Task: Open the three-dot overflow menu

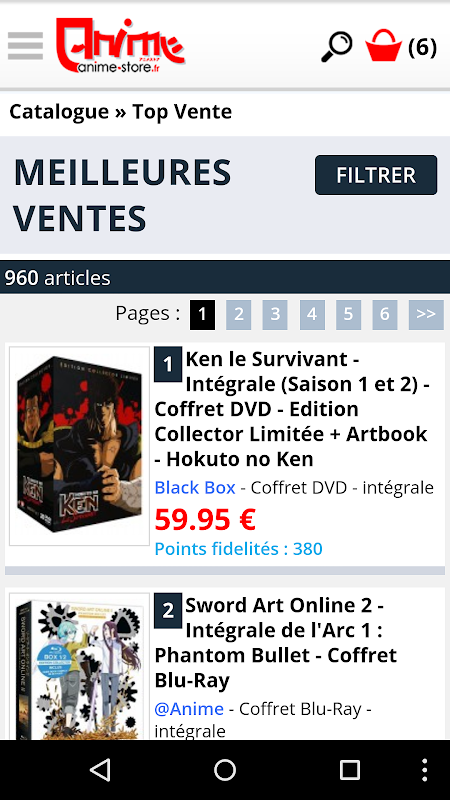Action: (424, 770)
